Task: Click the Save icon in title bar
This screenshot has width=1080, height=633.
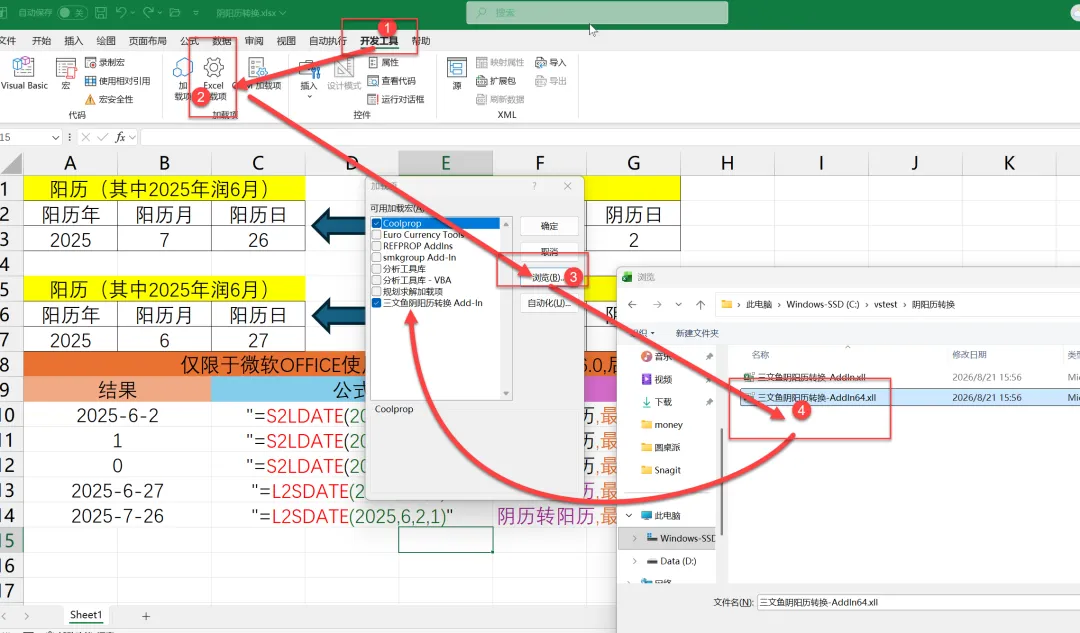Action: [101, 12]
